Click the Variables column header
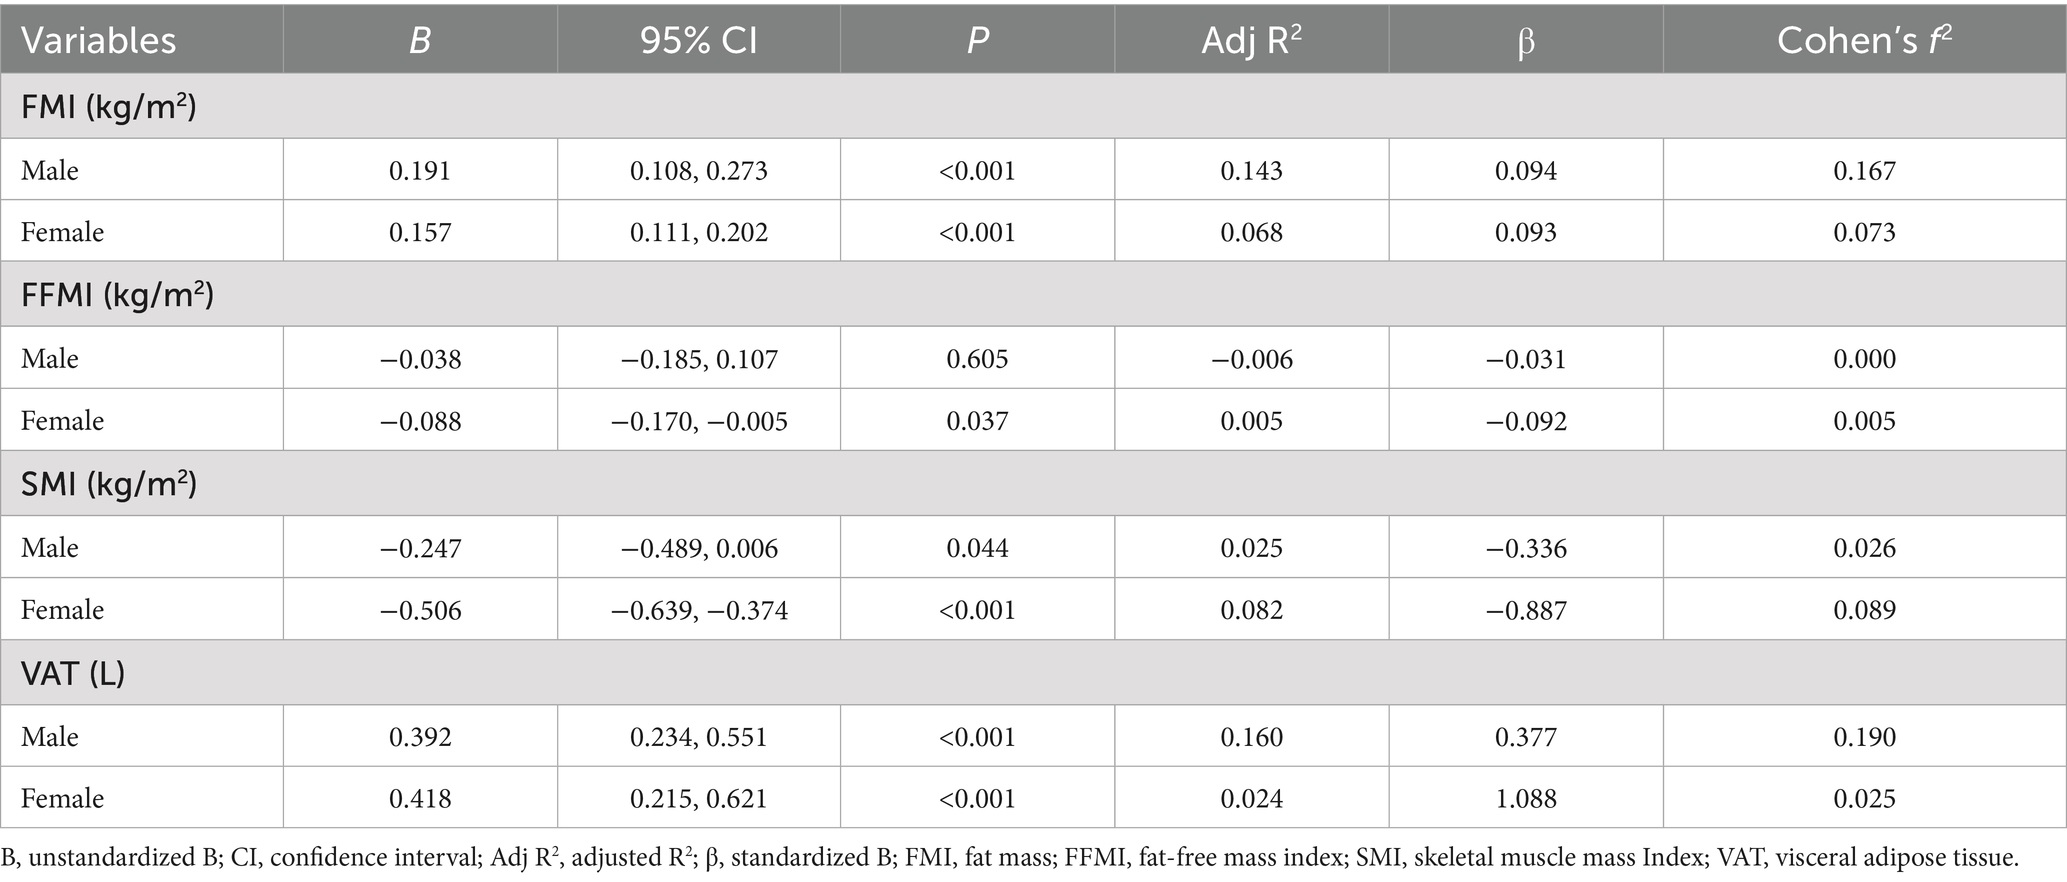 (98, 40)
